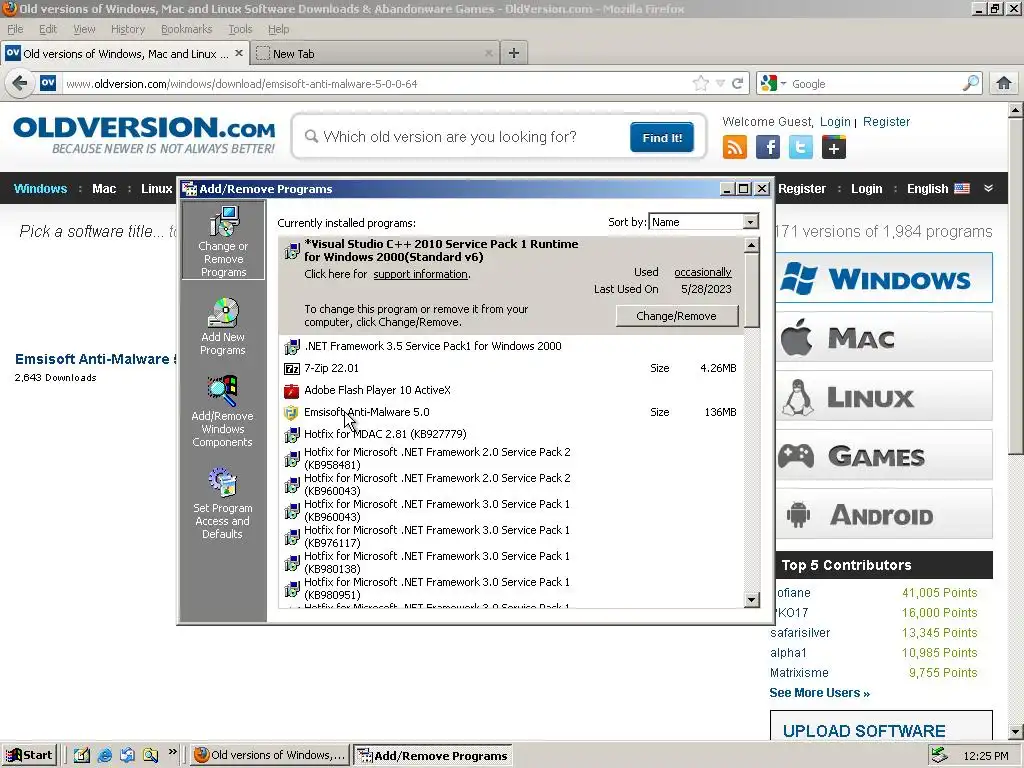Launch Internet Explorer from quick launch
1024x768 pixels.
[x=104, y=755]
